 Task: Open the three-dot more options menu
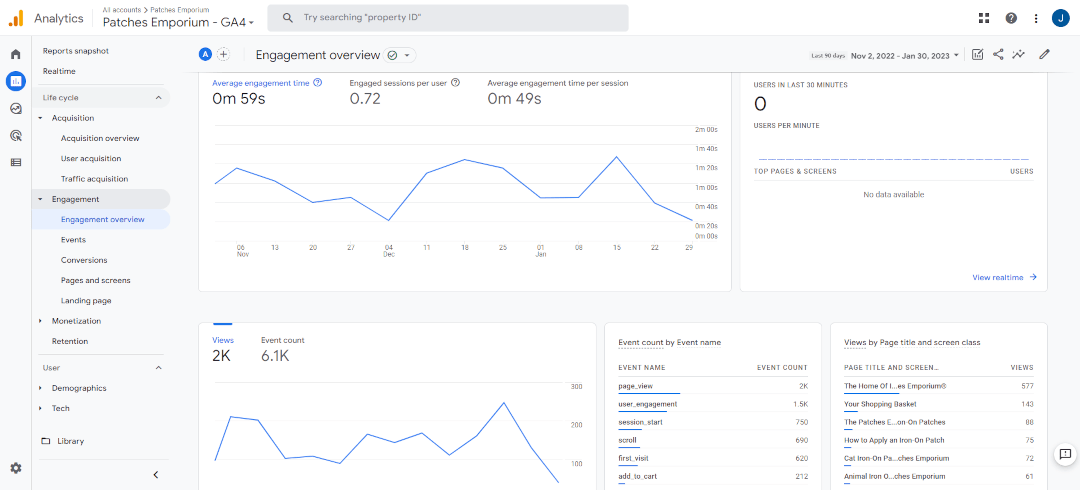[x=1036, y=18]
